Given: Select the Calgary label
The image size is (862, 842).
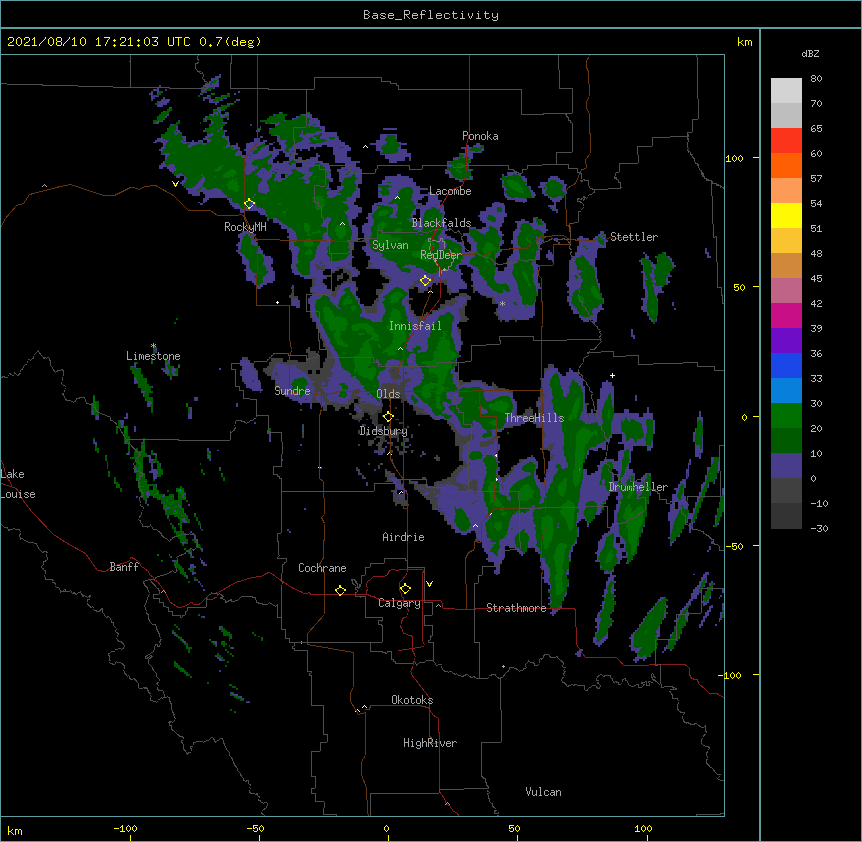Looking at the screenshot, I should 399,603.
